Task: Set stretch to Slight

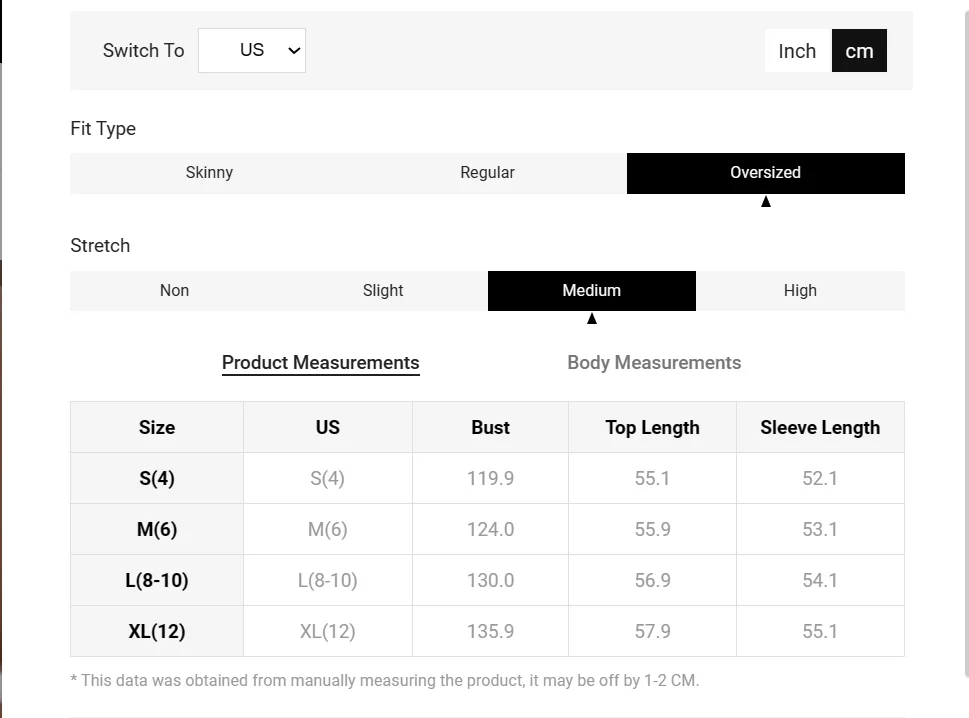Action: (383, 291)
